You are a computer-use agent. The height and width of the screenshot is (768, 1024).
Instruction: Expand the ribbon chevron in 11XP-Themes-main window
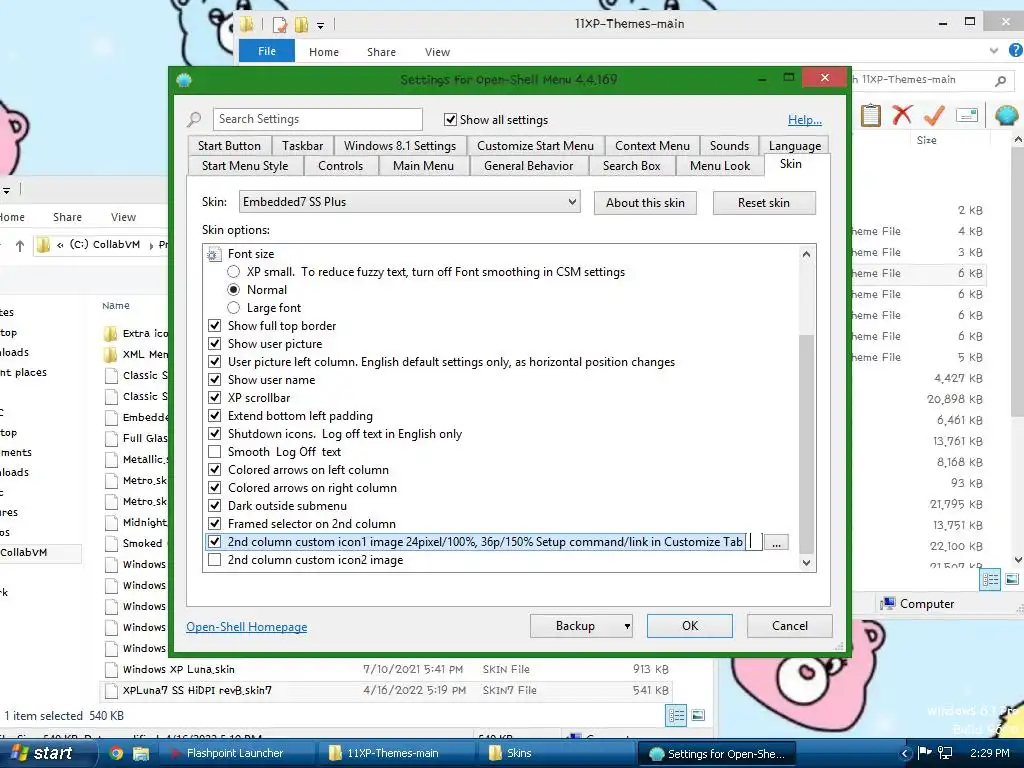tap(993, 50)
